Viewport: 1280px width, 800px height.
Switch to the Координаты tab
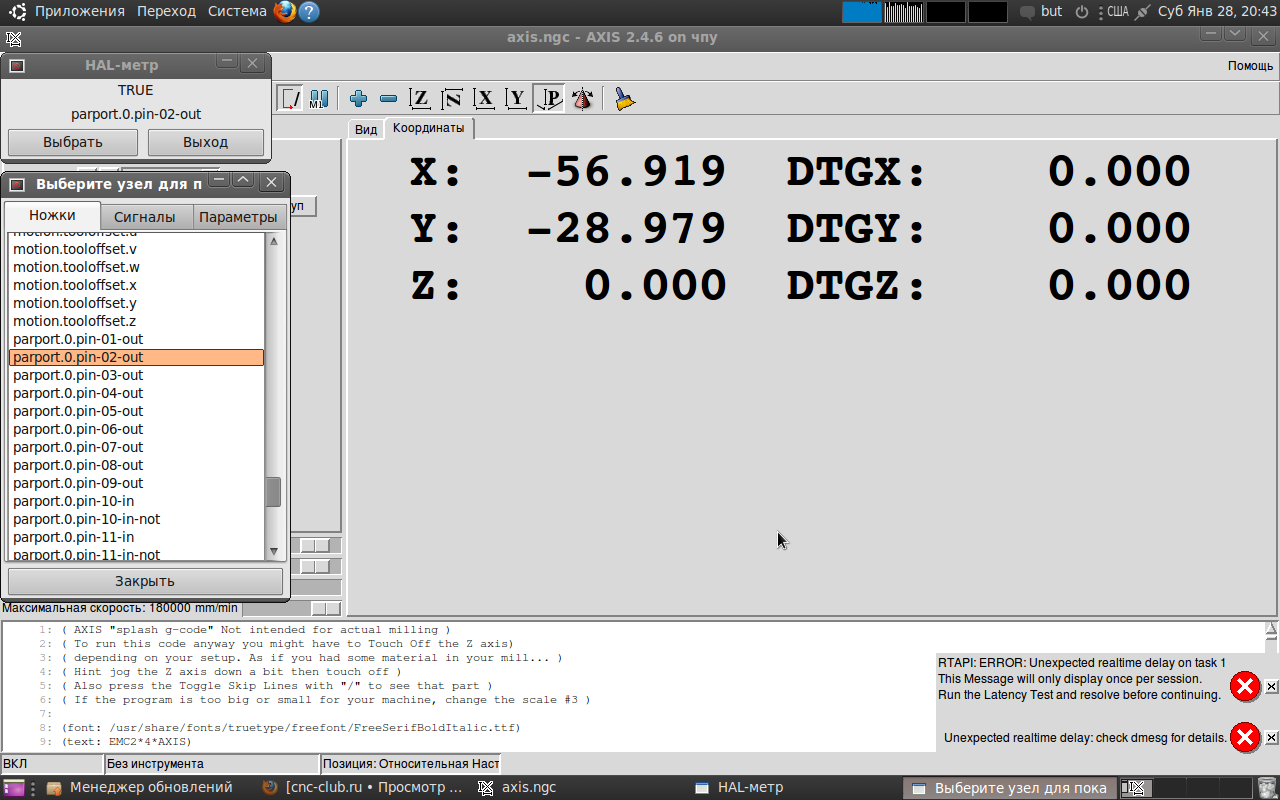click(428, 128)
